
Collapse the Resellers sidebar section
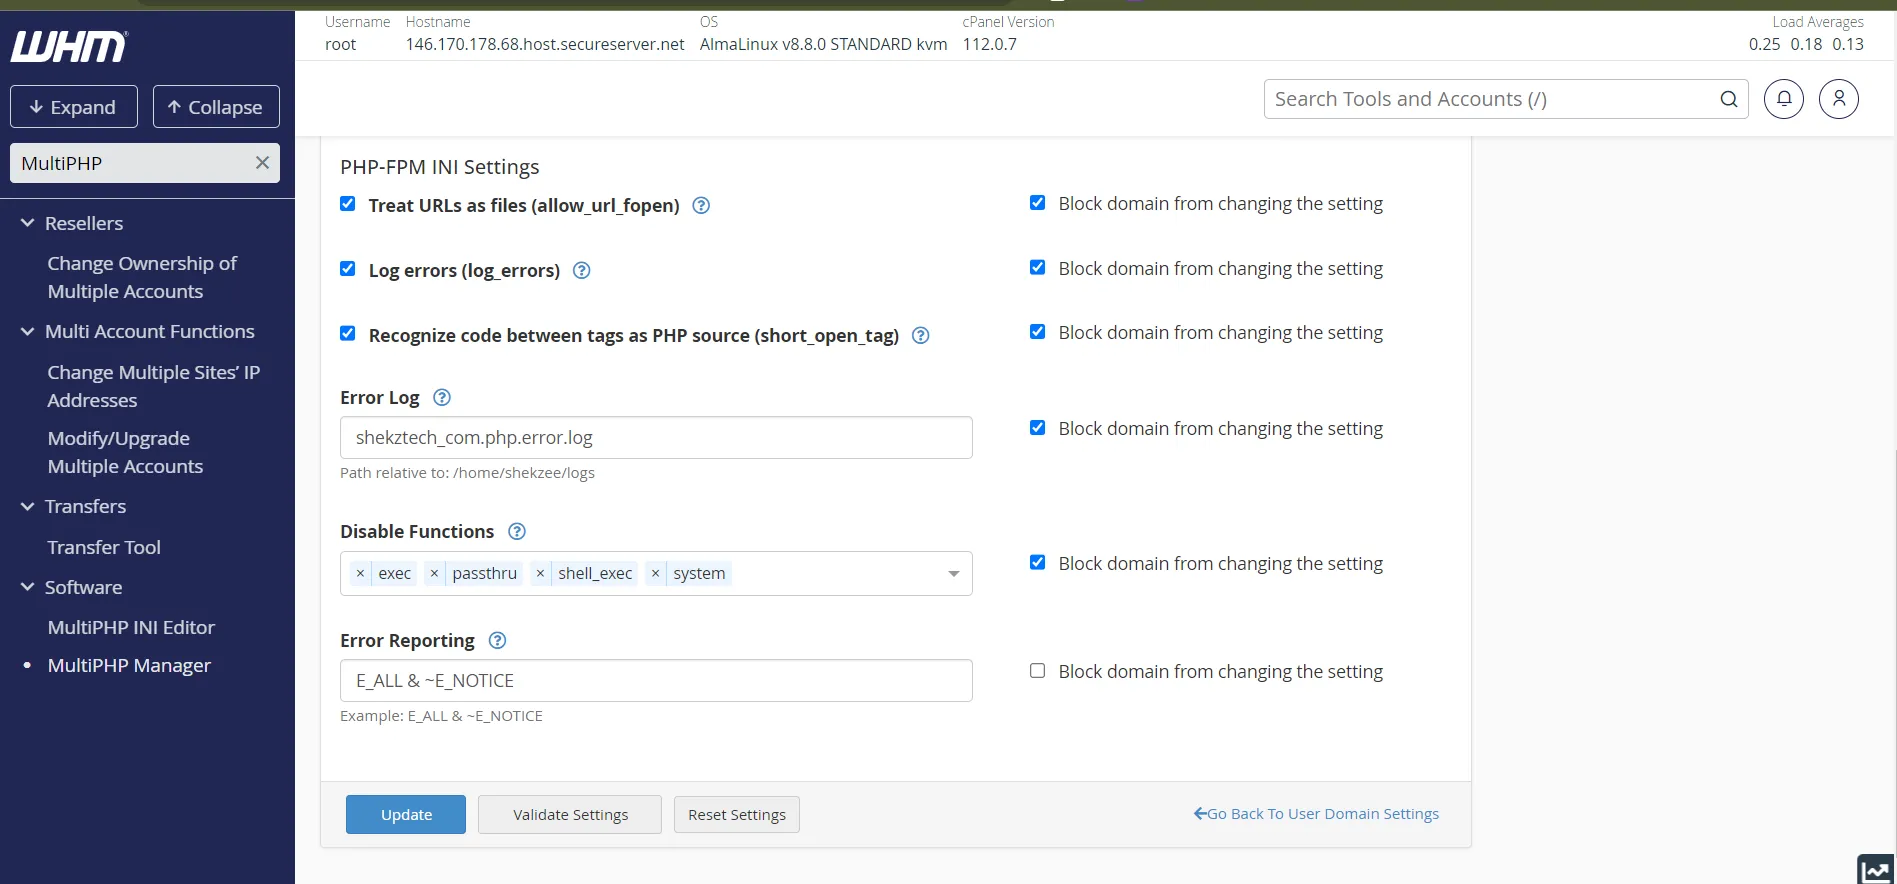pyautogui.click(x=28, y=223)
